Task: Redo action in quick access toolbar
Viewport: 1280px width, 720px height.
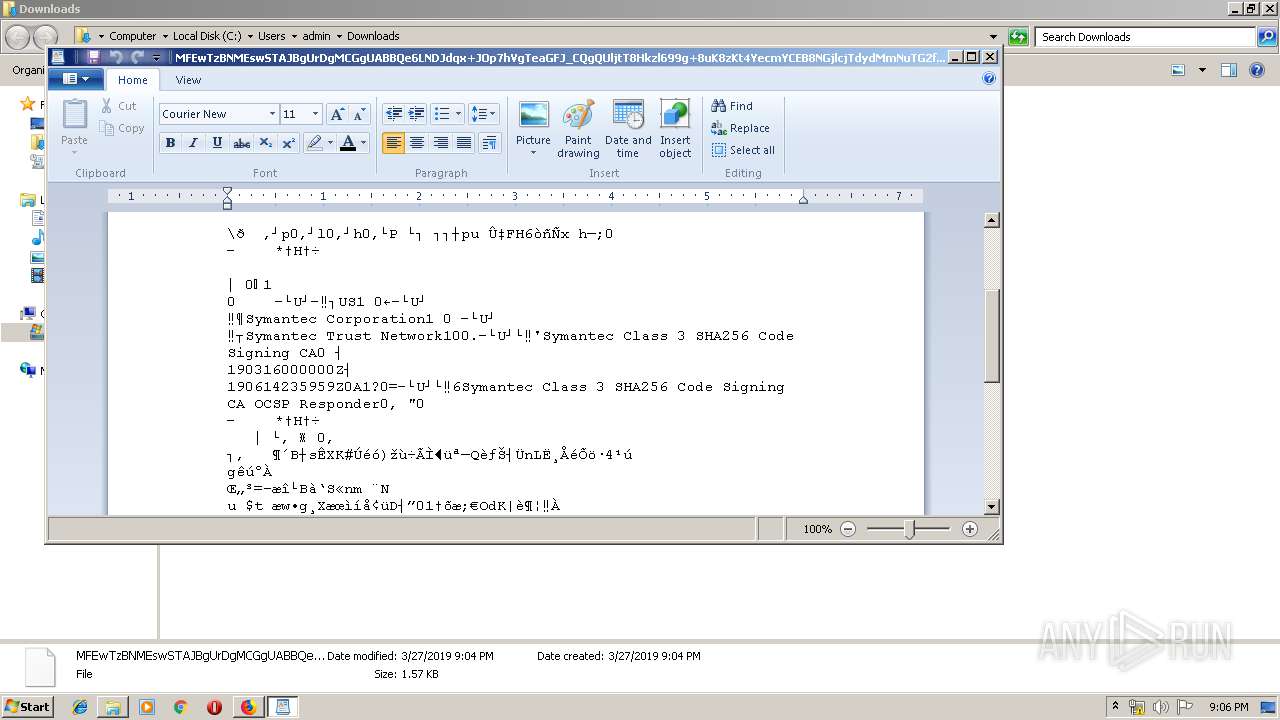Action: pos(137,57)
